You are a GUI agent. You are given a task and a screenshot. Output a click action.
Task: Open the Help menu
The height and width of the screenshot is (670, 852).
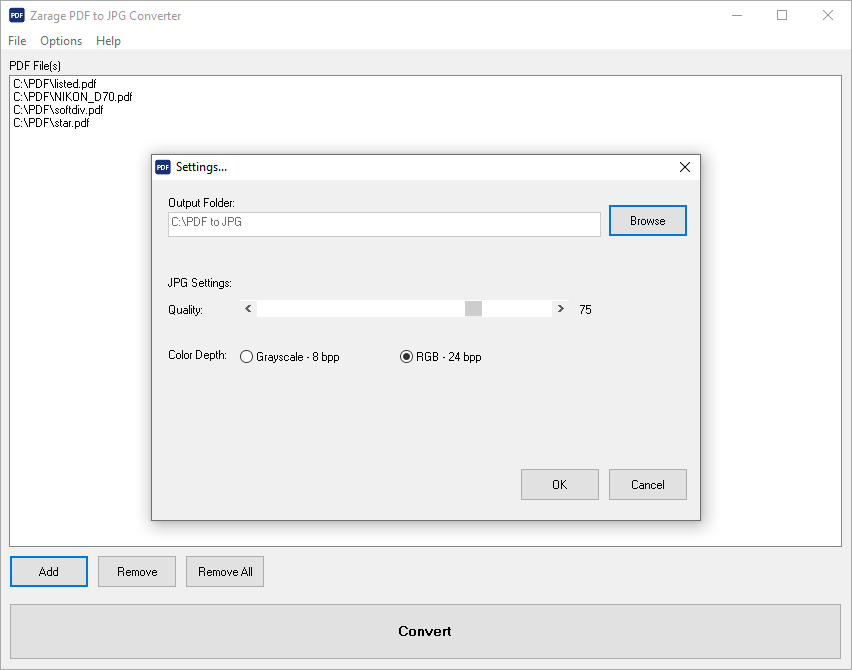tap(108, 41)
